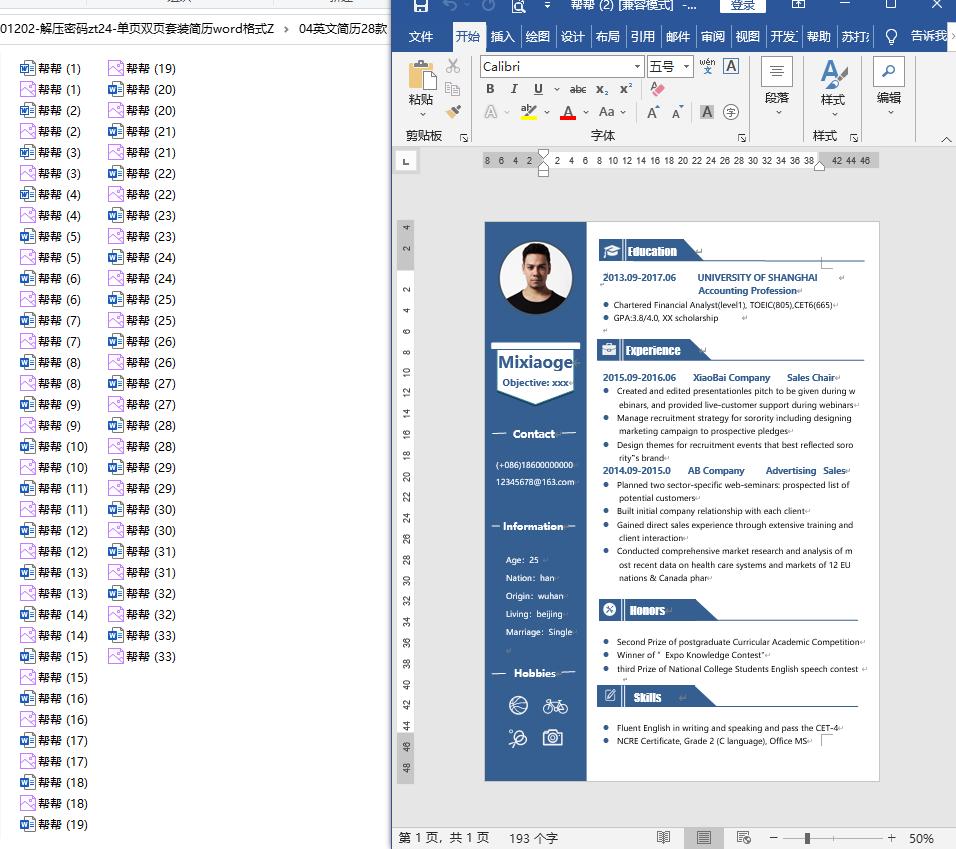The image size is (956, 849).
Task: Switch to Read Mode view icon
Action: pos(663,837)
